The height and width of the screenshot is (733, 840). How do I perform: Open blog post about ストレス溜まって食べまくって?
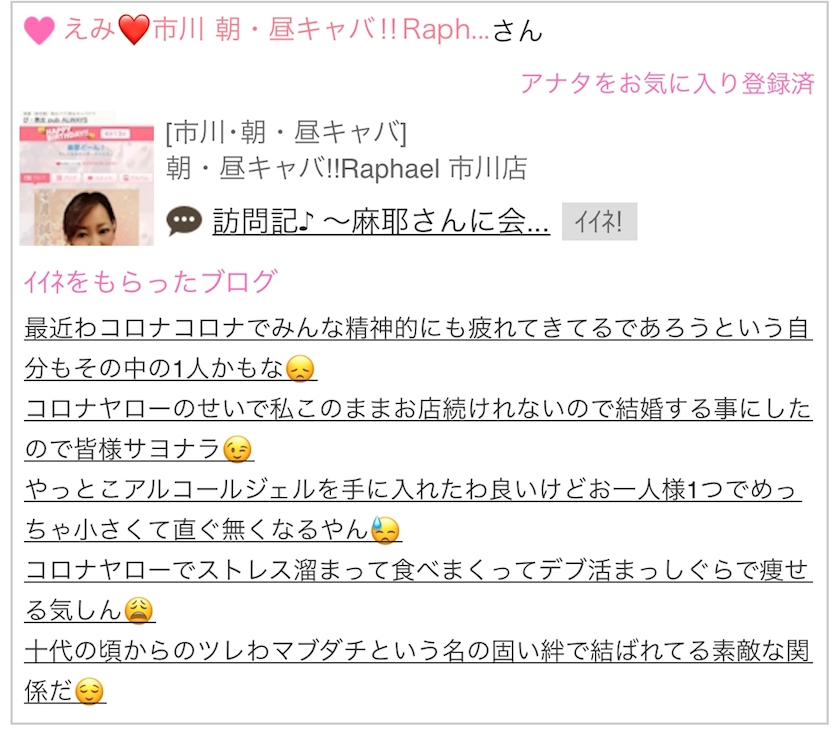418,590
